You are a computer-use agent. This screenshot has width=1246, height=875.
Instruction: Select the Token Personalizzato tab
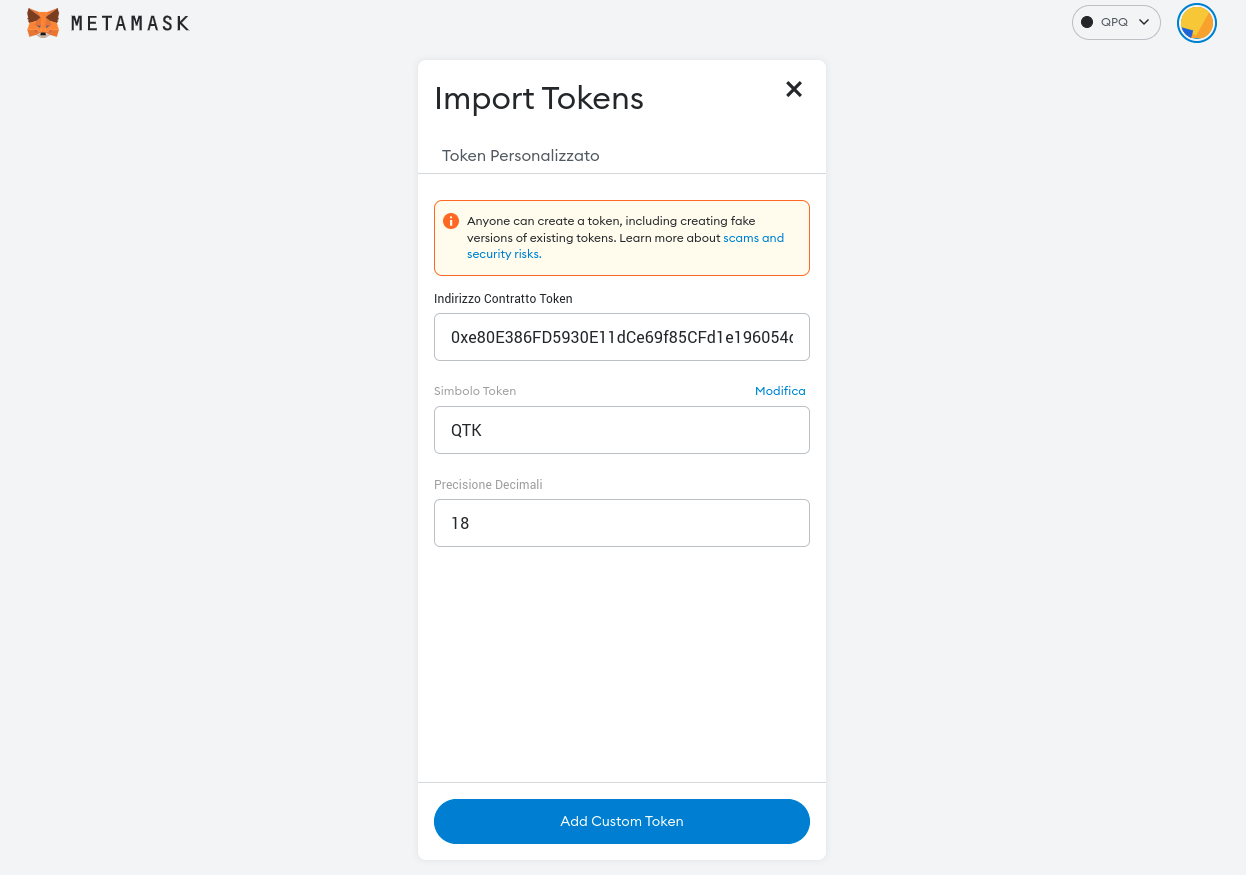point(521,156)
